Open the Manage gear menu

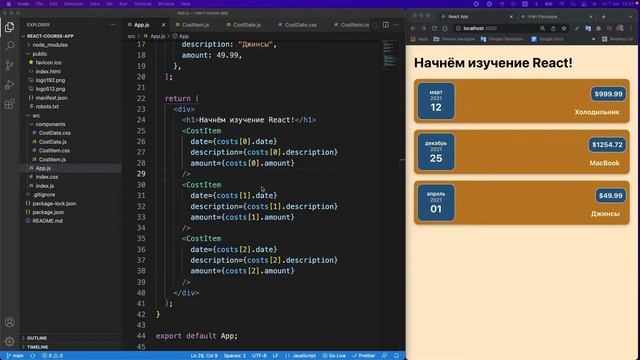click(9, 341)
